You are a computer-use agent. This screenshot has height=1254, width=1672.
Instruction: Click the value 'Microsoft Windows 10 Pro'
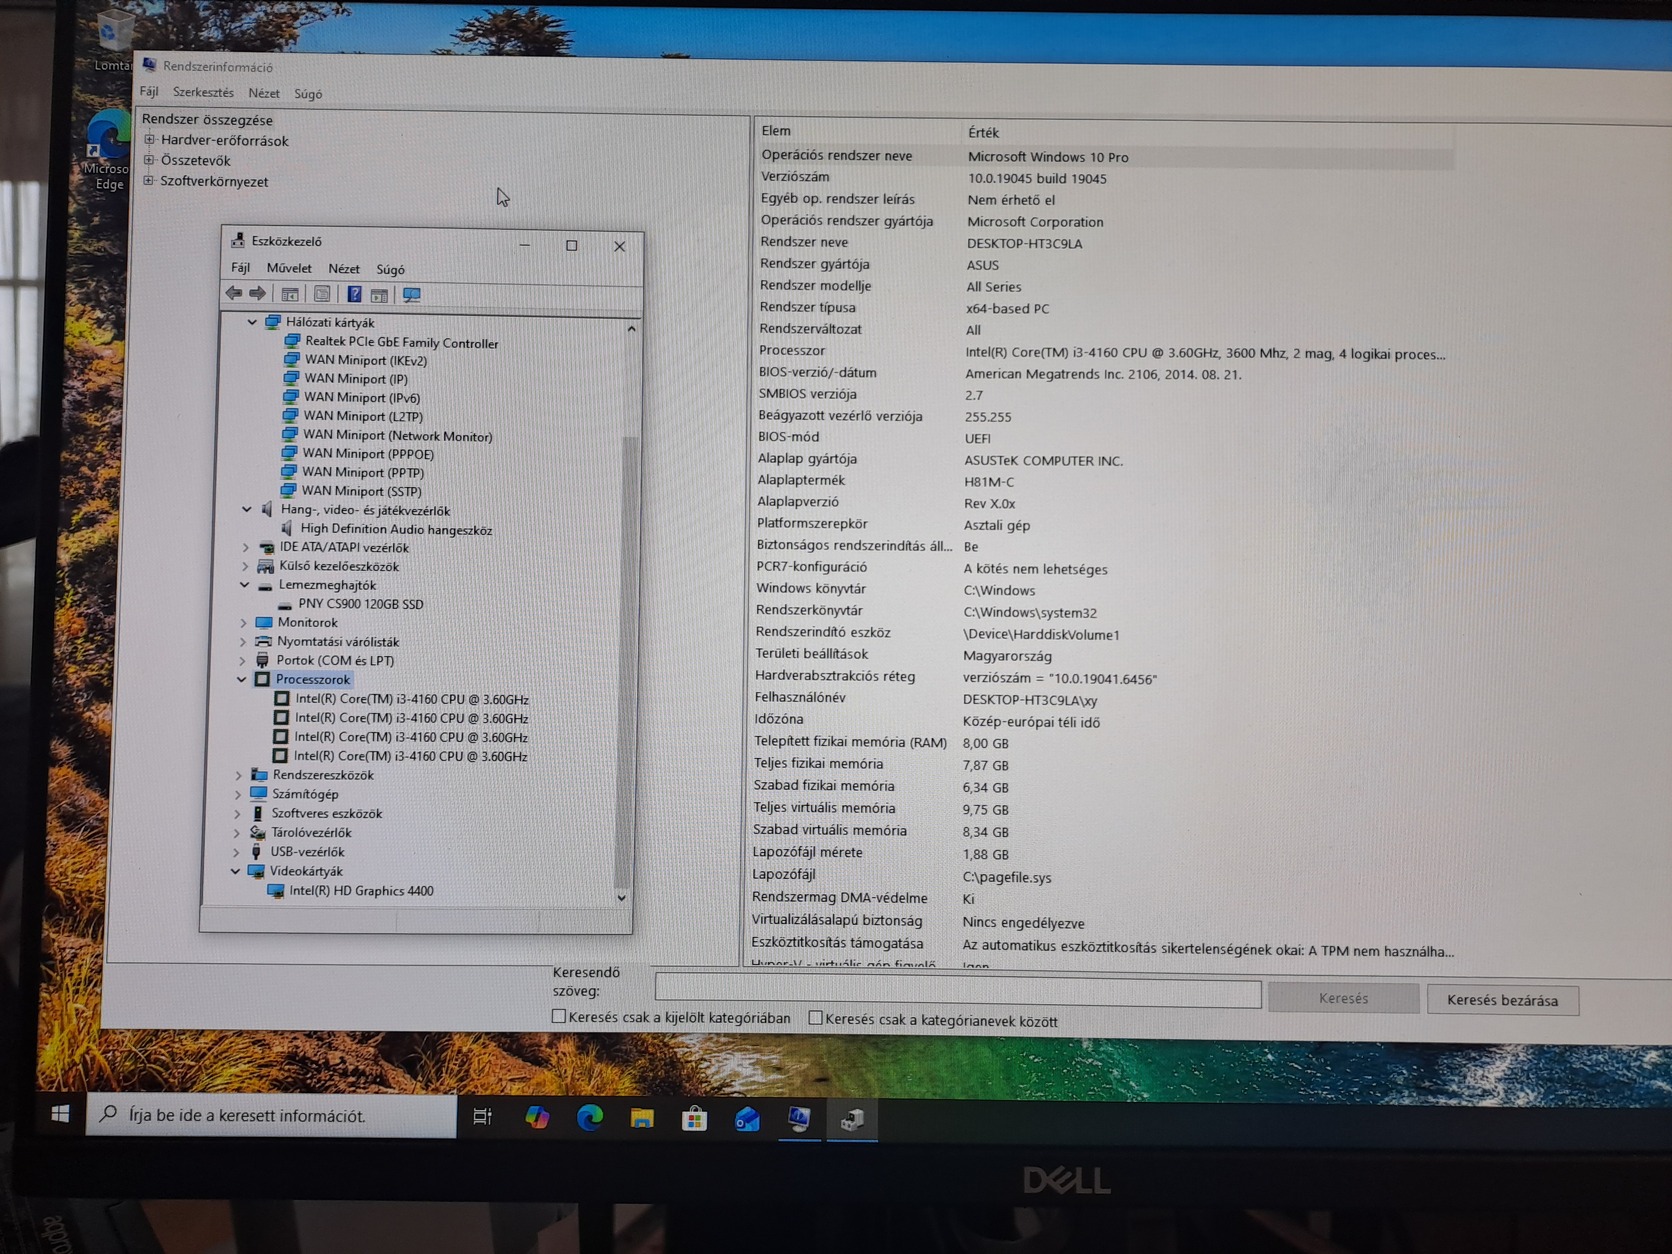1048,157
